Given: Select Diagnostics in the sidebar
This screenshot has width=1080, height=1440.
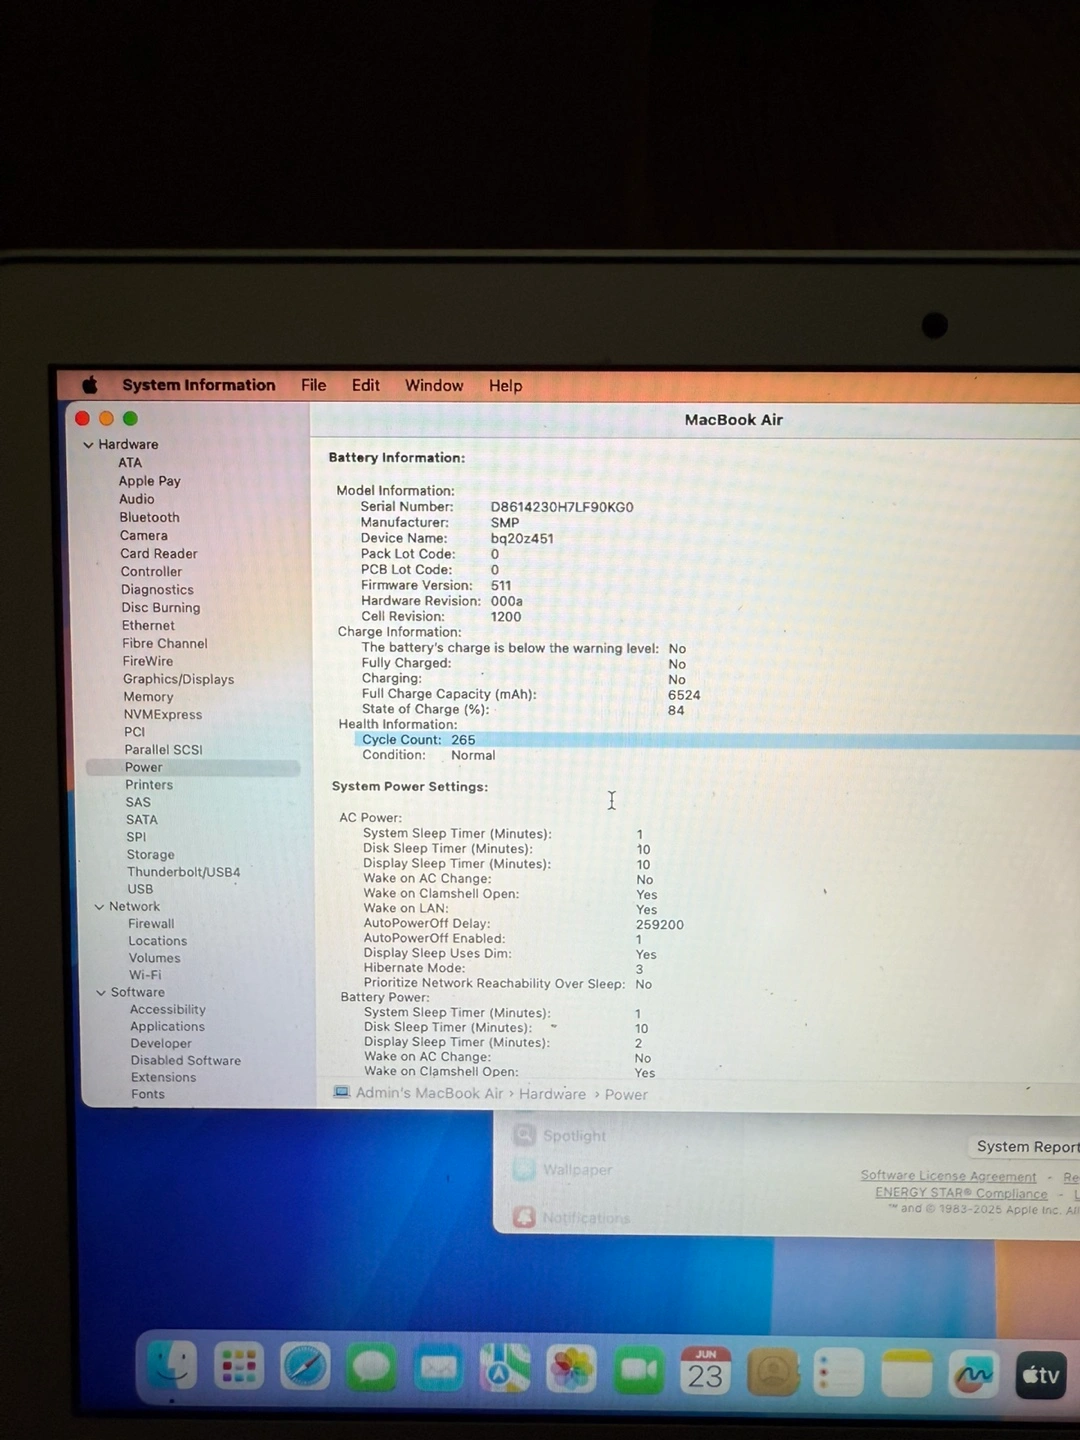Looking at the screenshot, I should [x=158, y=590].
